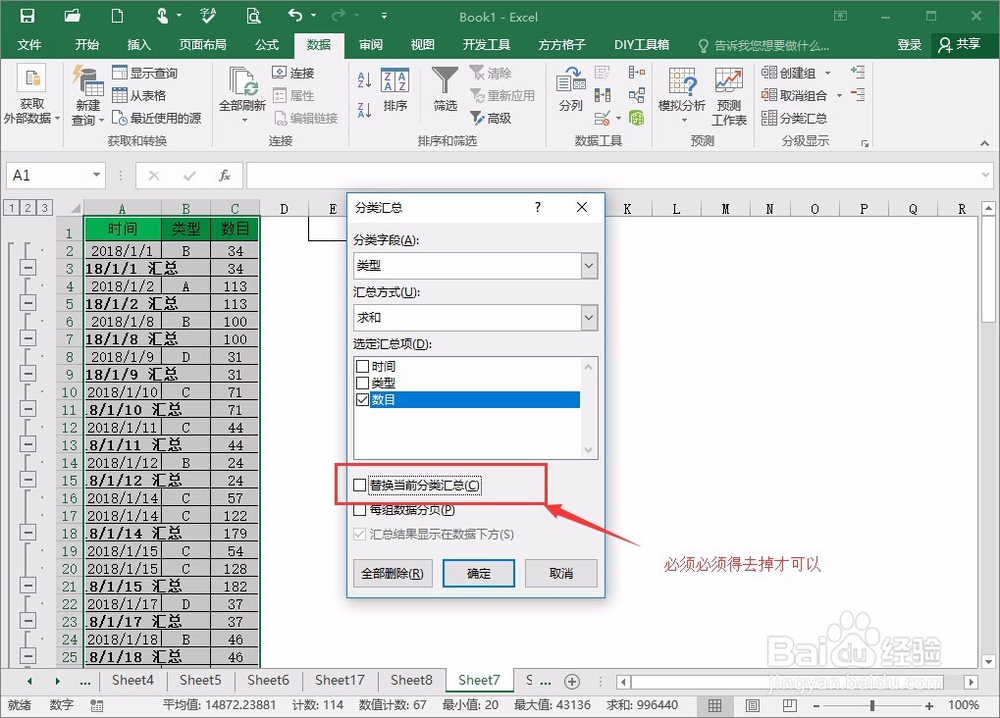Open the 文件 menu tab
Image resolution: width=1000 pixels, height=718 pixels.
click(29, 45)
